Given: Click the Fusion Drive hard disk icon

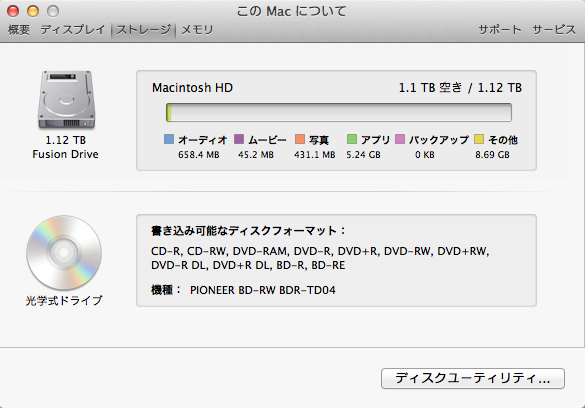Looking at the screenshot, I should [x=66, y=100].
